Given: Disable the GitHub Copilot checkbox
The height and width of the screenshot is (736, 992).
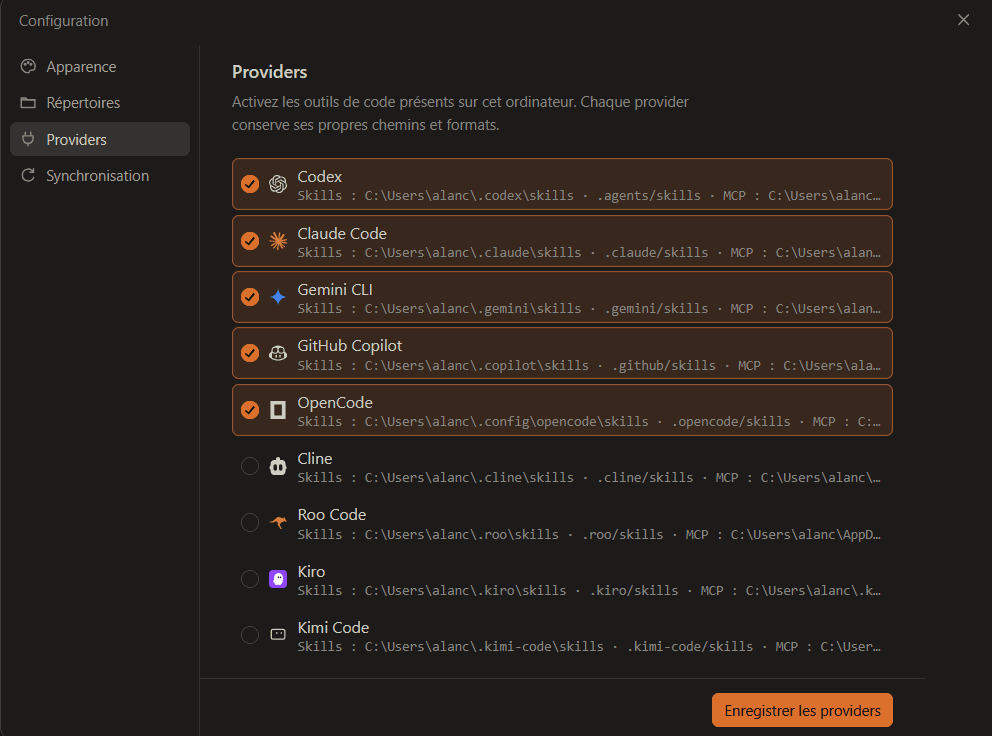Looking at the screenshot, I should (x=250, y=353).
